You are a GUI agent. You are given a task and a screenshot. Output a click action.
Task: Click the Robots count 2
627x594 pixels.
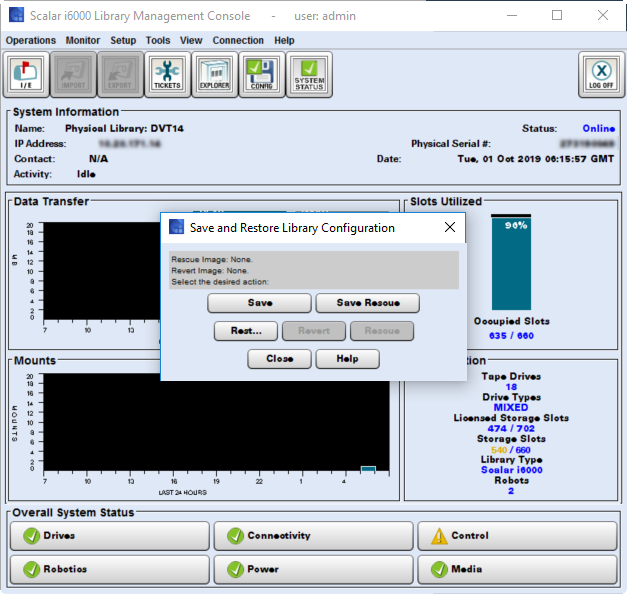tap(511, 491)
